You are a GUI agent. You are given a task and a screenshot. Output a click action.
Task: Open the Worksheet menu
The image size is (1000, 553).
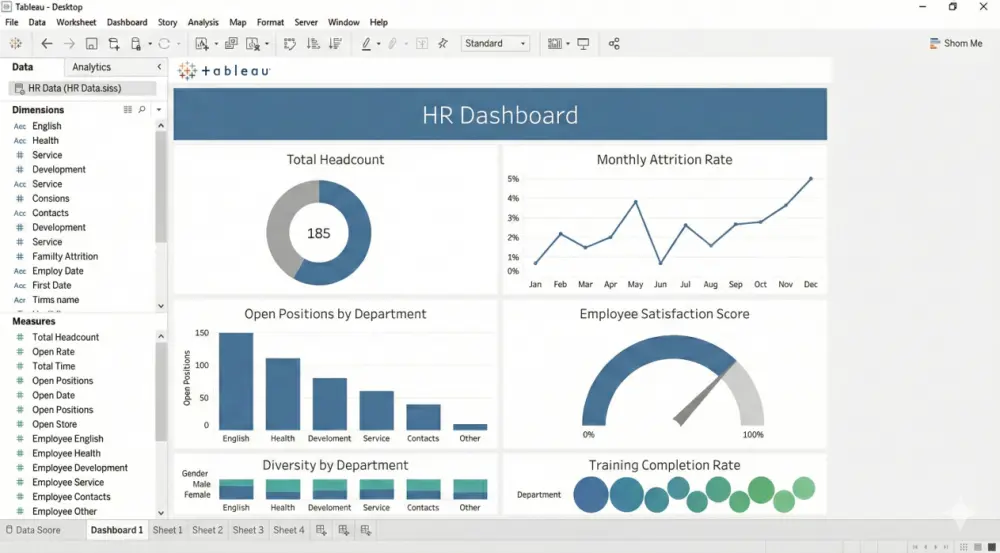point(76,22)
